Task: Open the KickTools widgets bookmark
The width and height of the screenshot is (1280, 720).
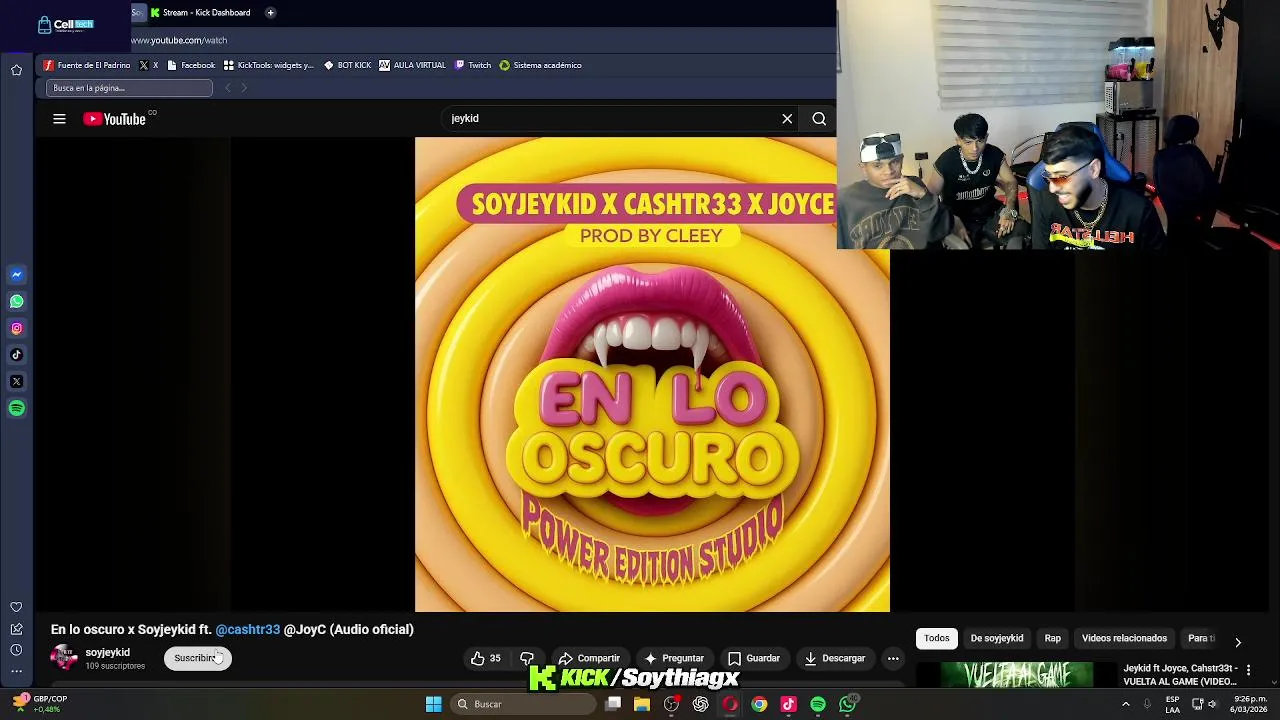Action: click(x=269, y=65)
